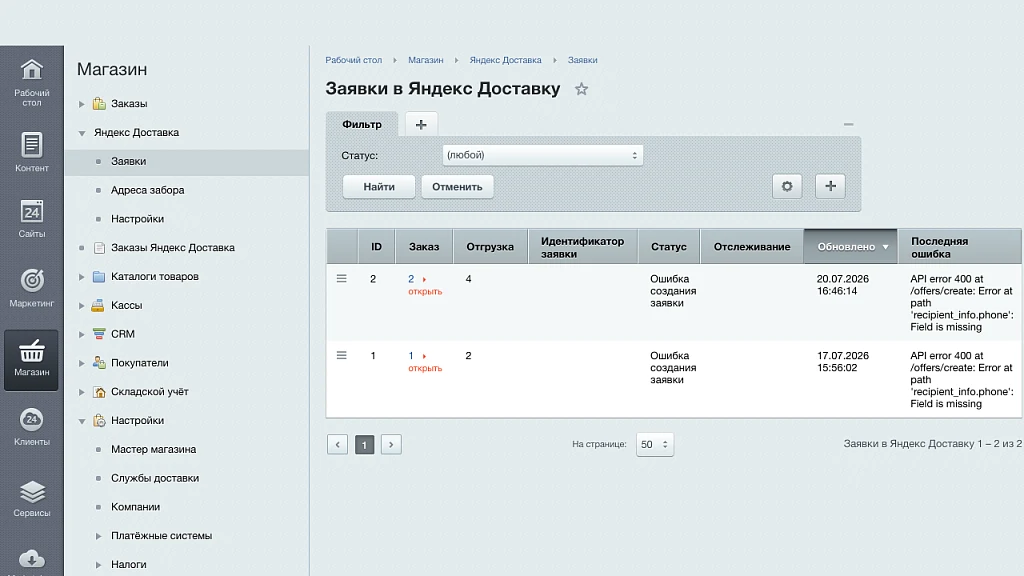
Task: Open Адреса забора in the sidebar
Action: click(x=148, y=190)
